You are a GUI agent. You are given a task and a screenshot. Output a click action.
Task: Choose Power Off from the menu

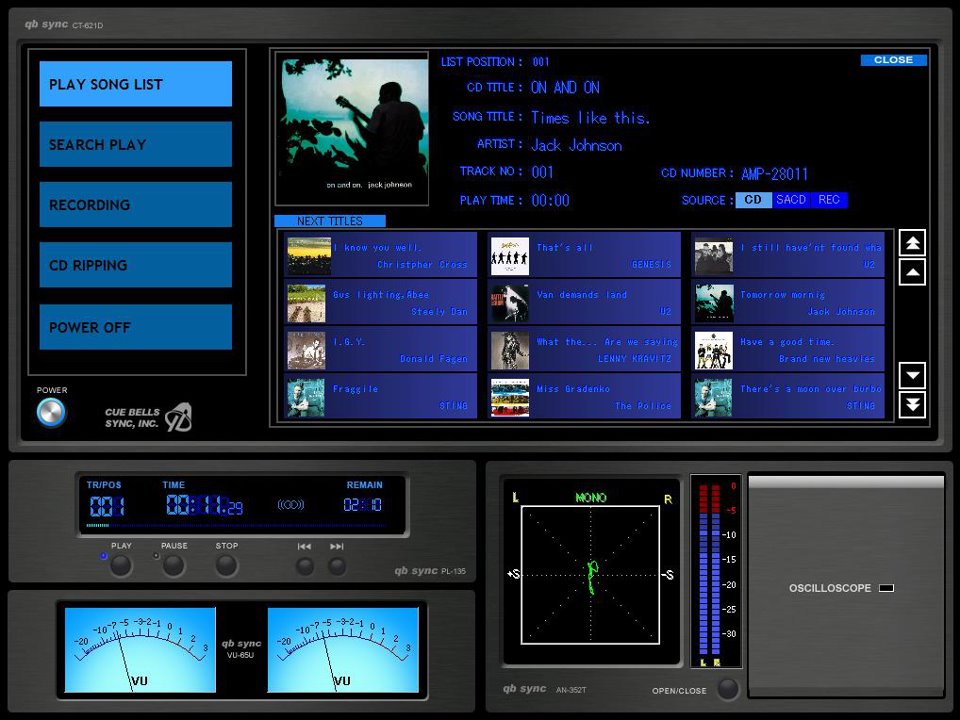tap(135, 327)
